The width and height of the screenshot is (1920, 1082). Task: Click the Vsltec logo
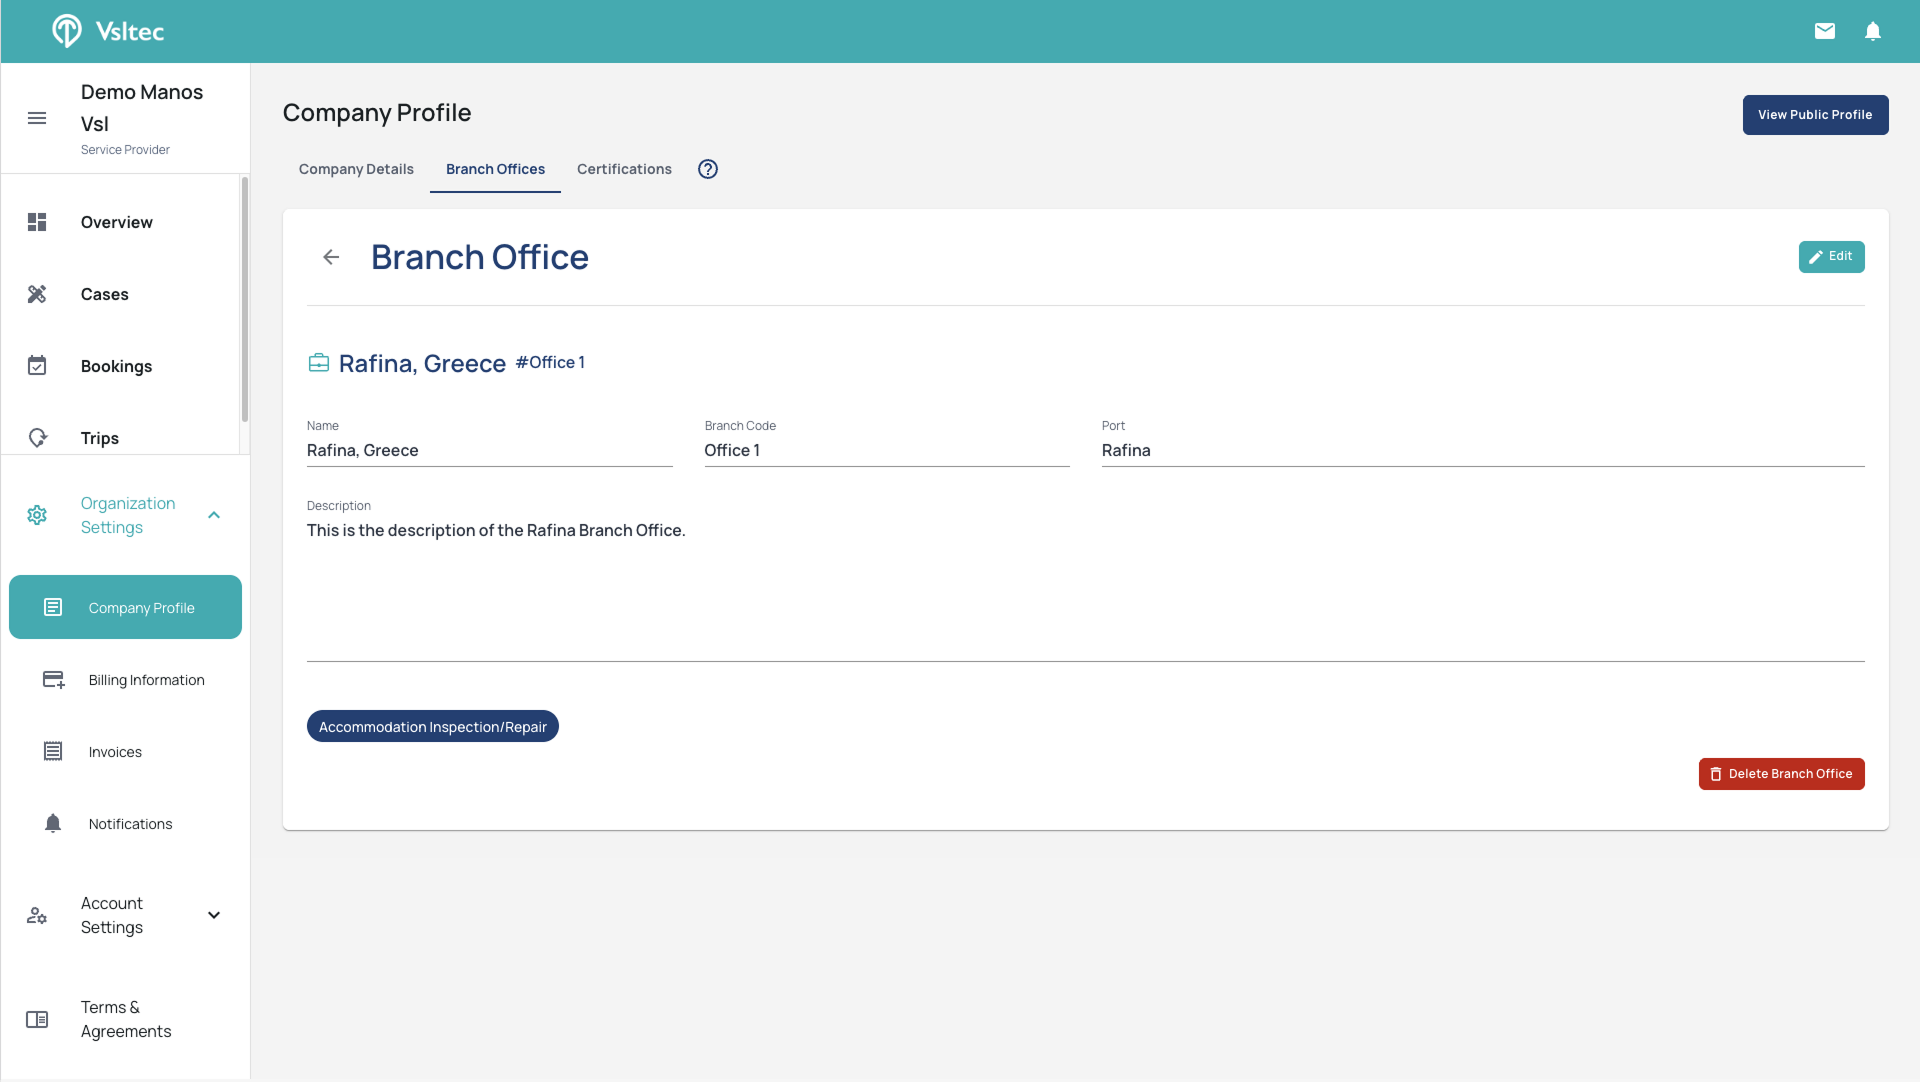point(108,31)
